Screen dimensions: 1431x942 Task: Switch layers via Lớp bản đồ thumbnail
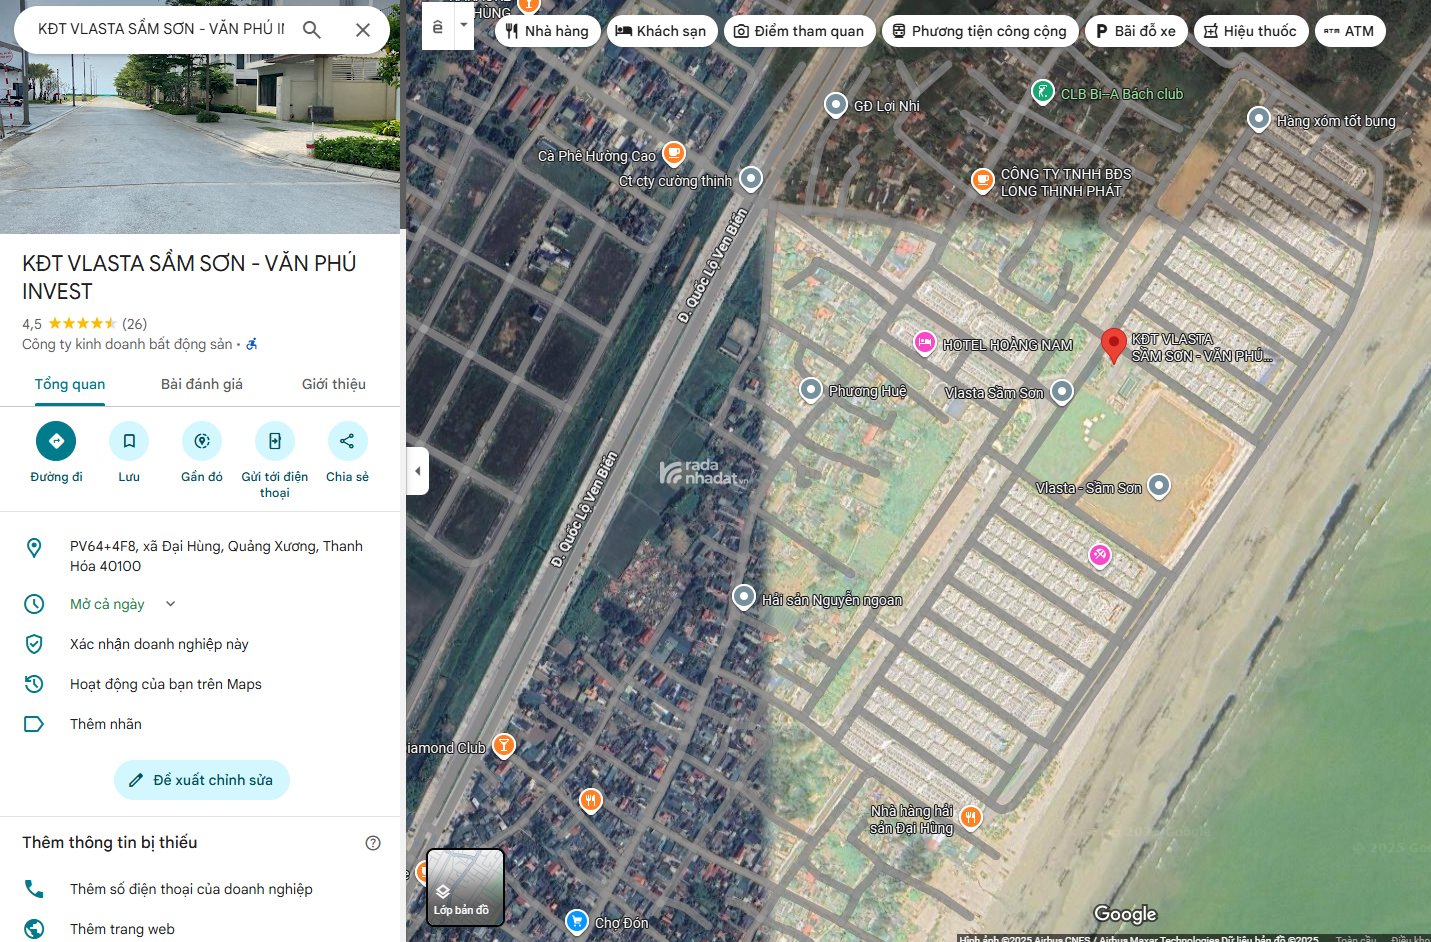[466, 887]
